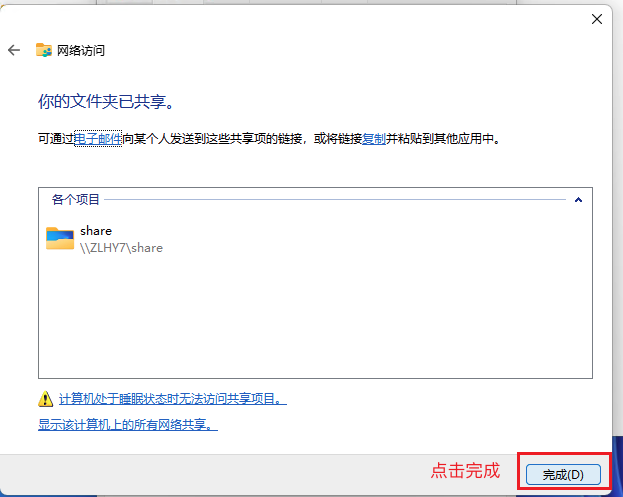This screenshot has height=497, width=623.
Task: Open the 电子邮件 link to send share link
Action: (98, 139)
